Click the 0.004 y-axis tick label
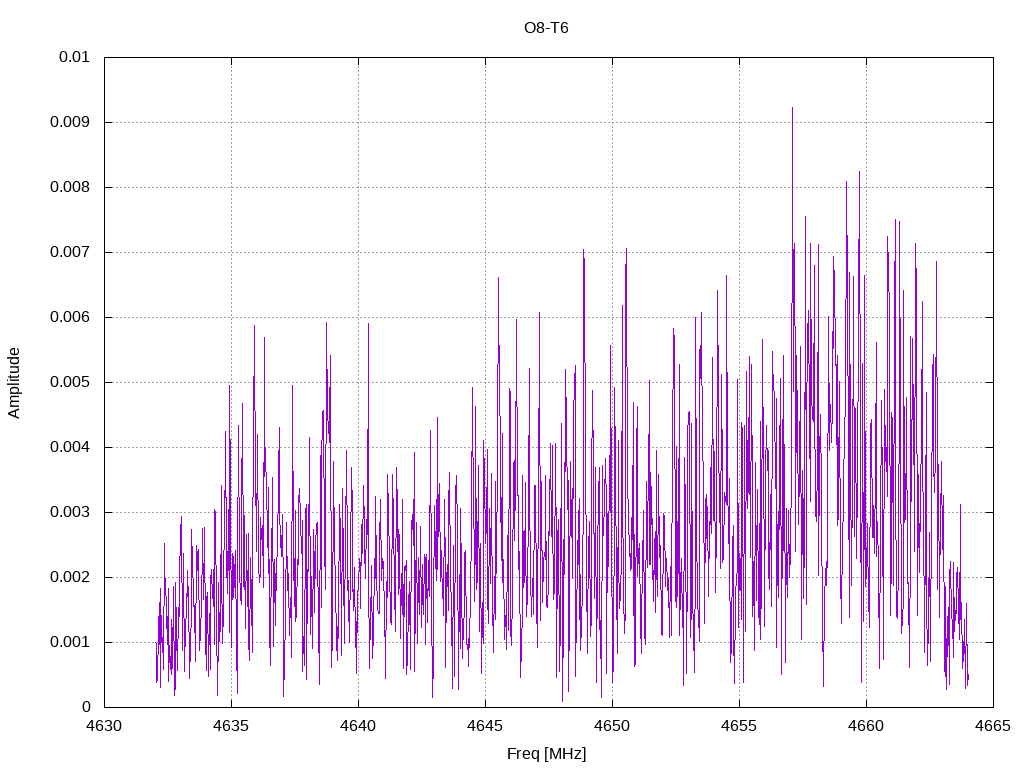This screenshot has height=768, width=1024. [x=70, y=447]
